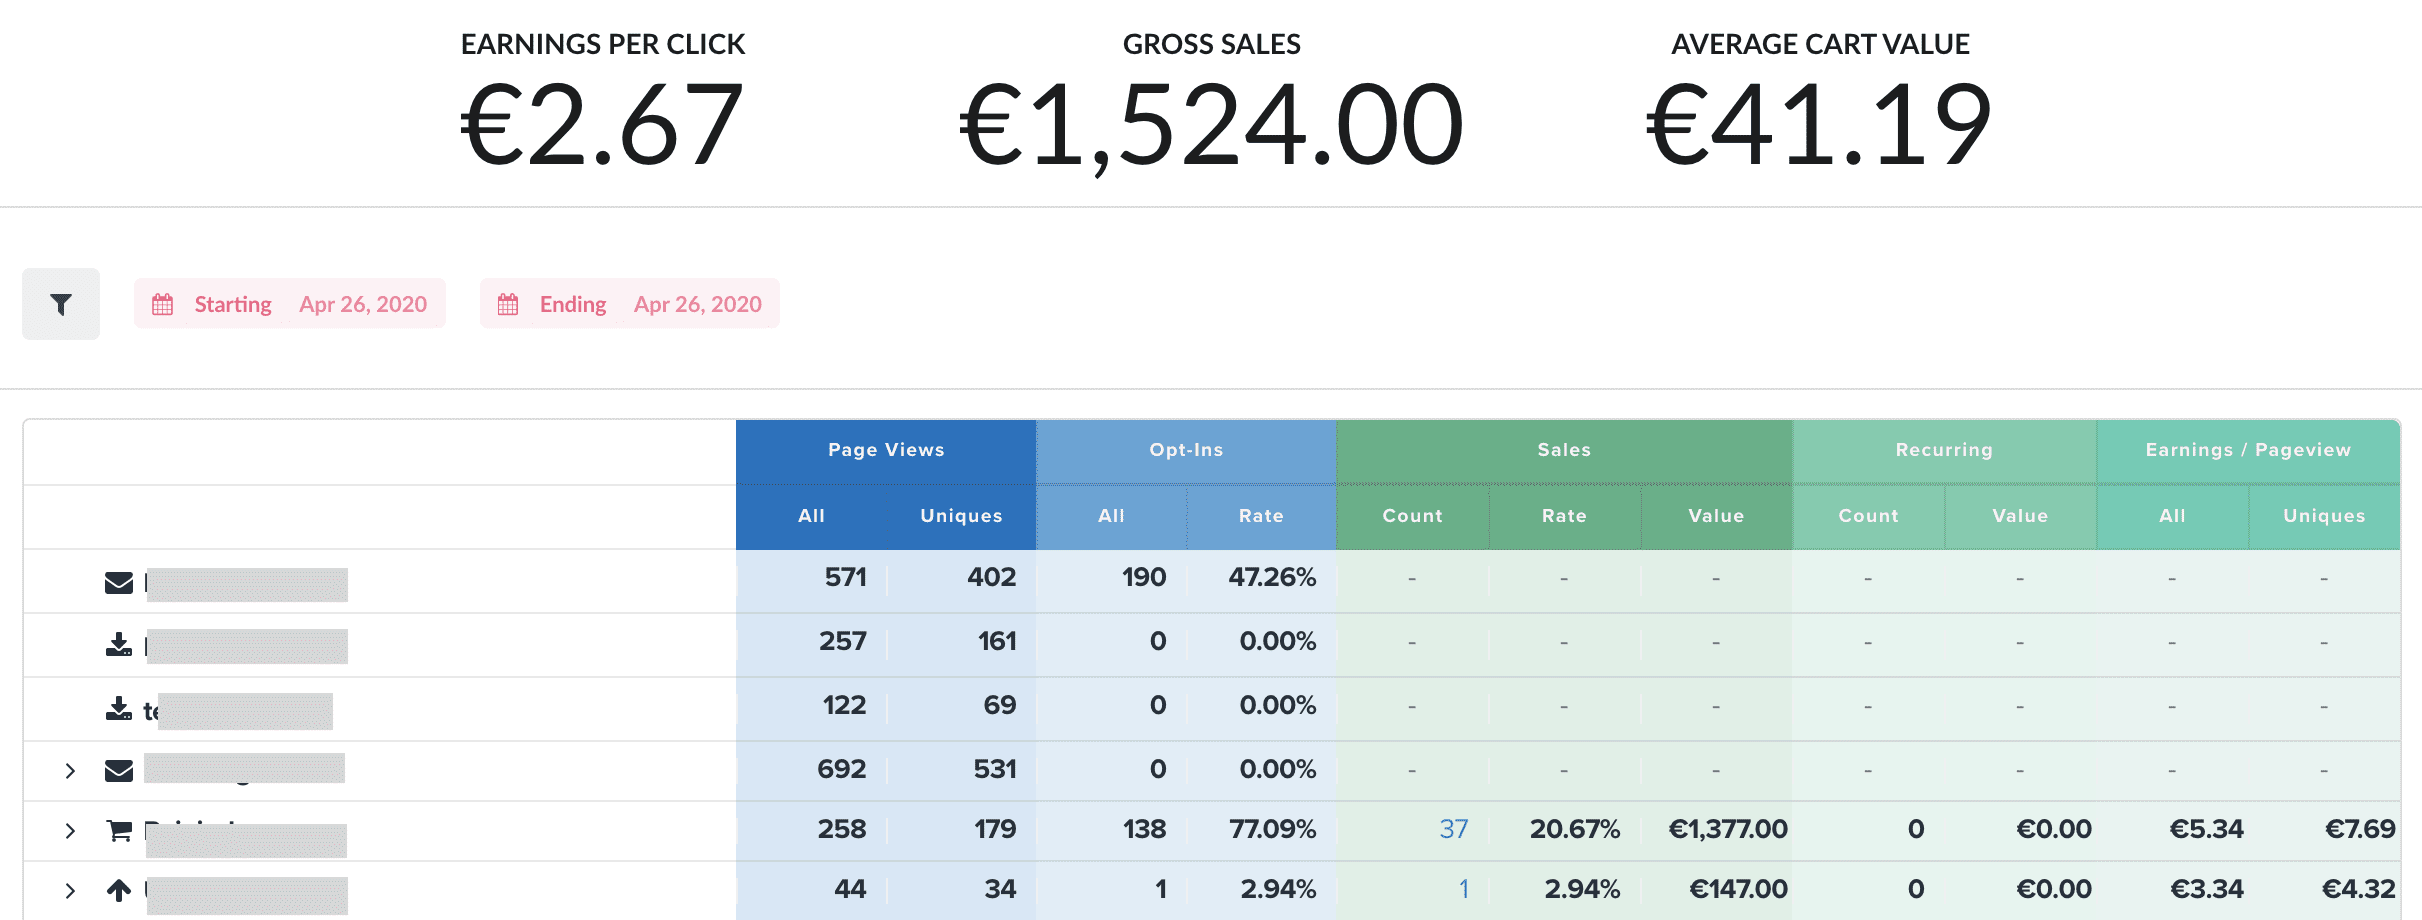Open the 37 sales count link

pyautogui.click(x=1453, y=829)
